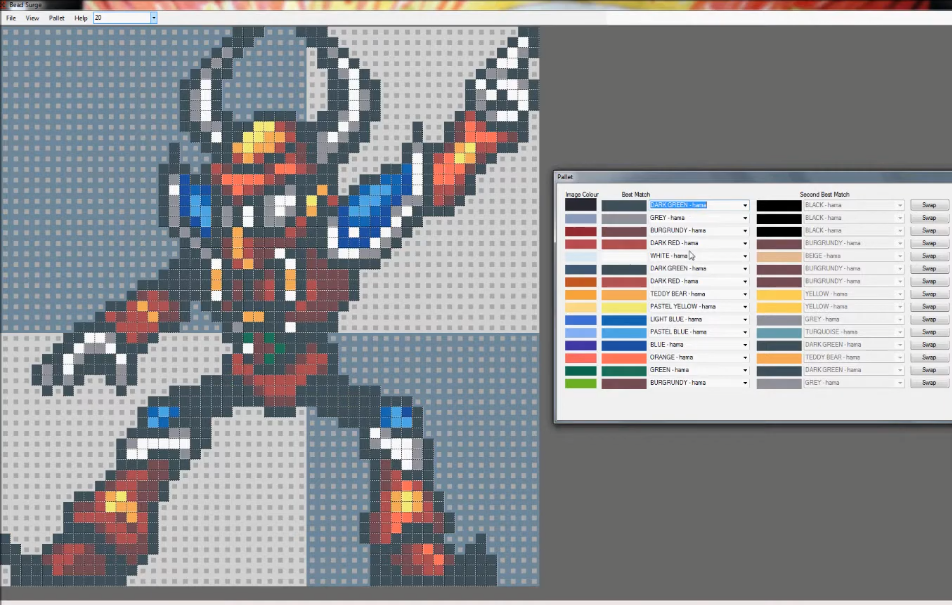952x605 pixels.
Task: Select best match swatch beside PASTEL BLUE - hama
Action: pos(624,333)
